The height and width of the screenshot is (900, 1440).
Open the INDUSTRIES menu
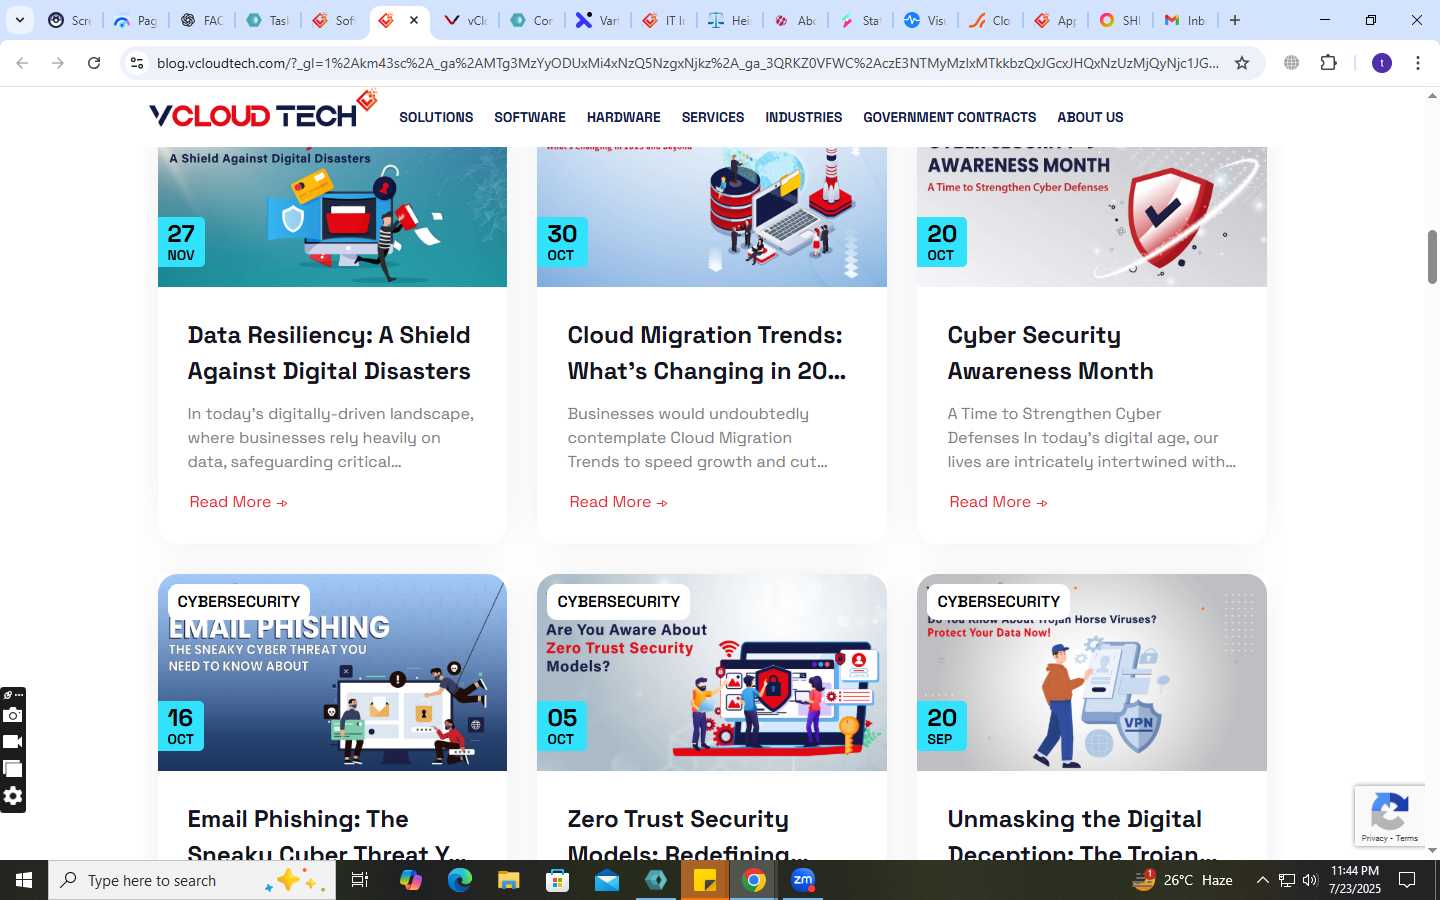click(x=804, y=117)
